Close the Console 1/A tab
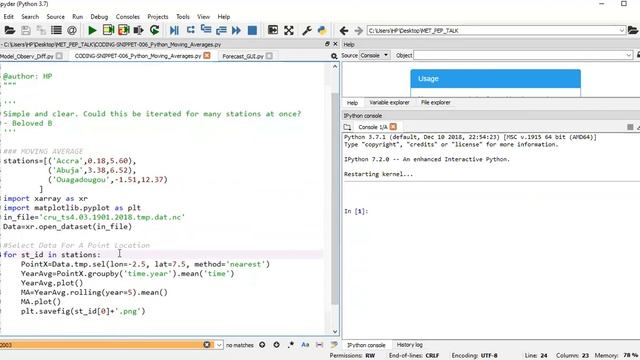640x360 pixels. pyautogui.click(x=393, y=127)
